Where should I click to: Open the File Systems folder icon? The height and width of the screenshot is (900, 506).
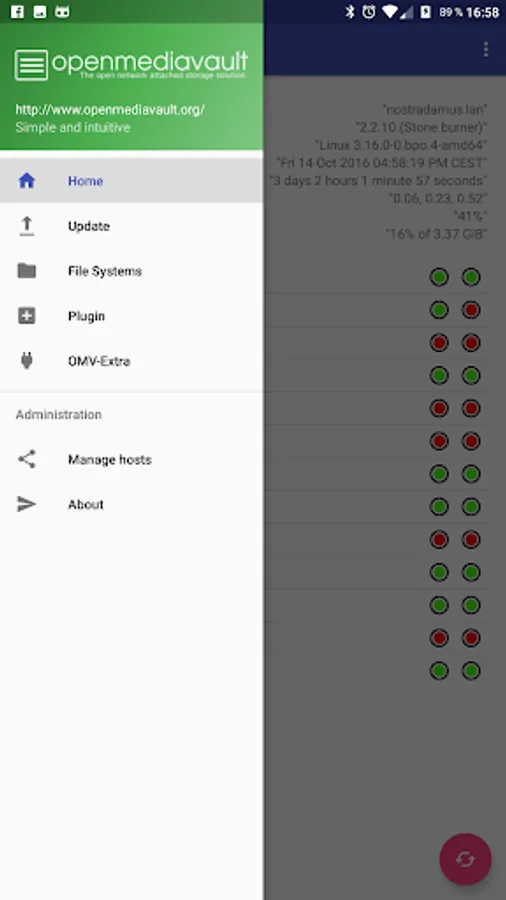pos(26,271)
